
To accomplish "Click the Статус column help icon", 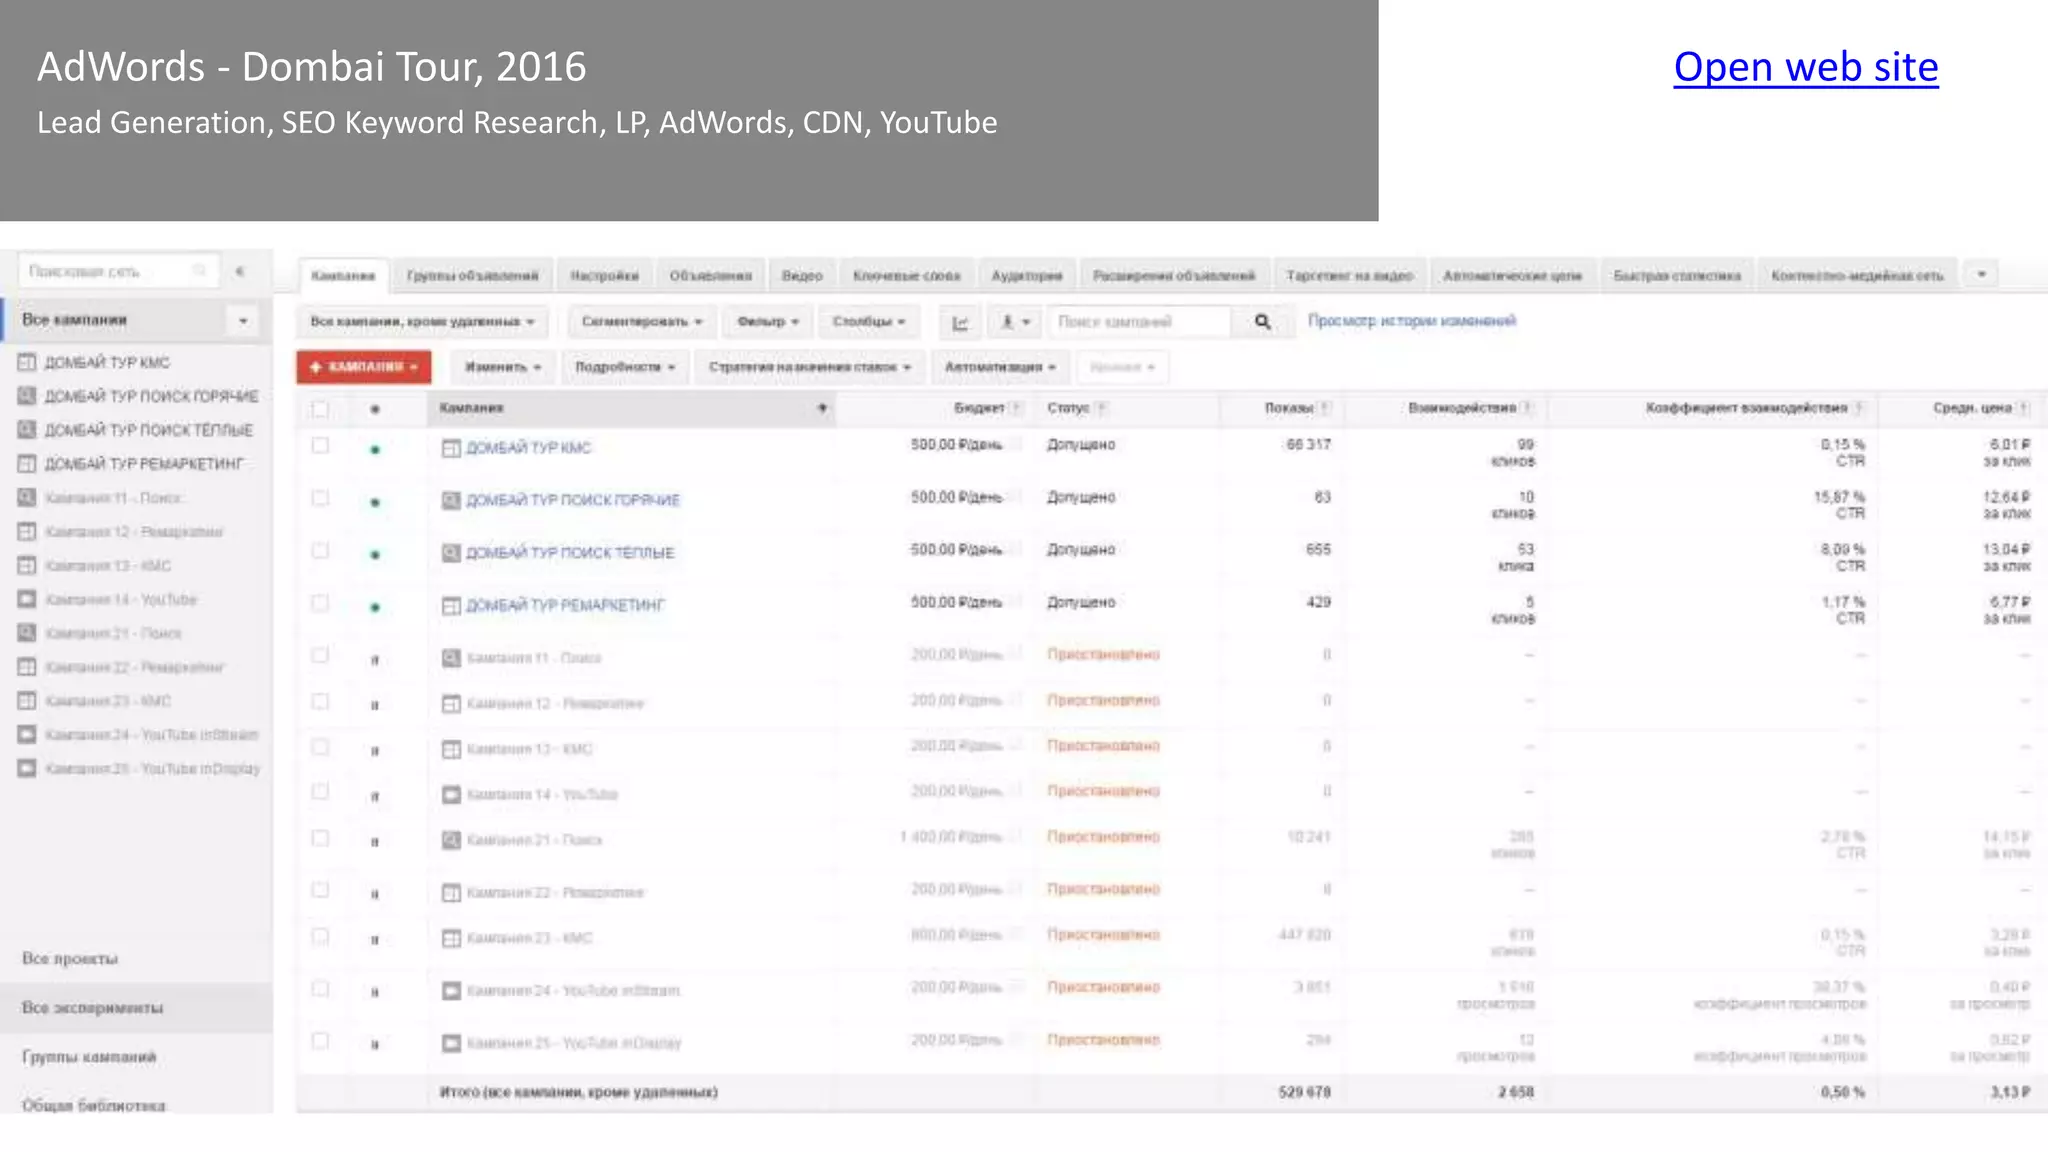I will pyautogui.click(x=1101, y=408).
